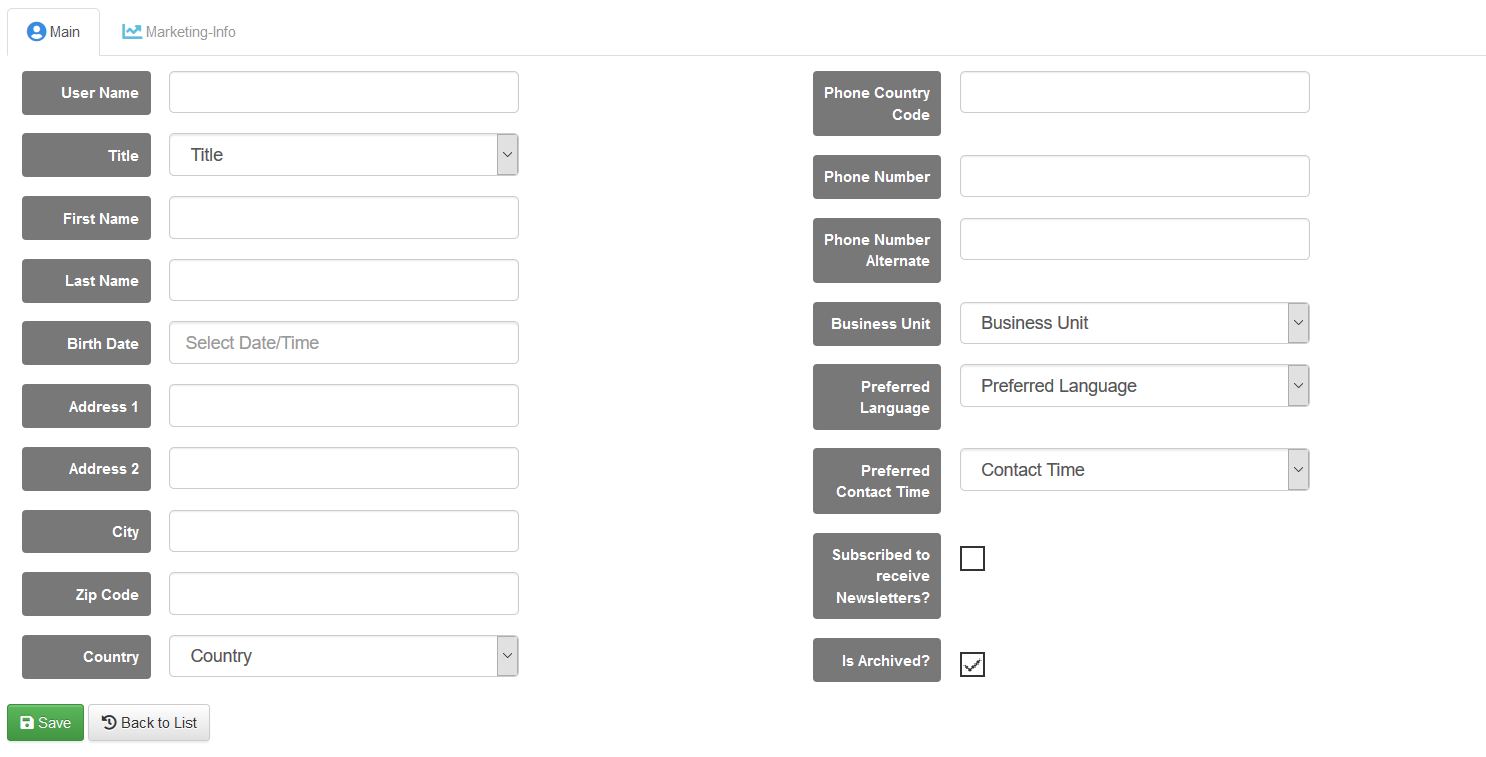Click the user icon on Main tab

click(36, 32)
